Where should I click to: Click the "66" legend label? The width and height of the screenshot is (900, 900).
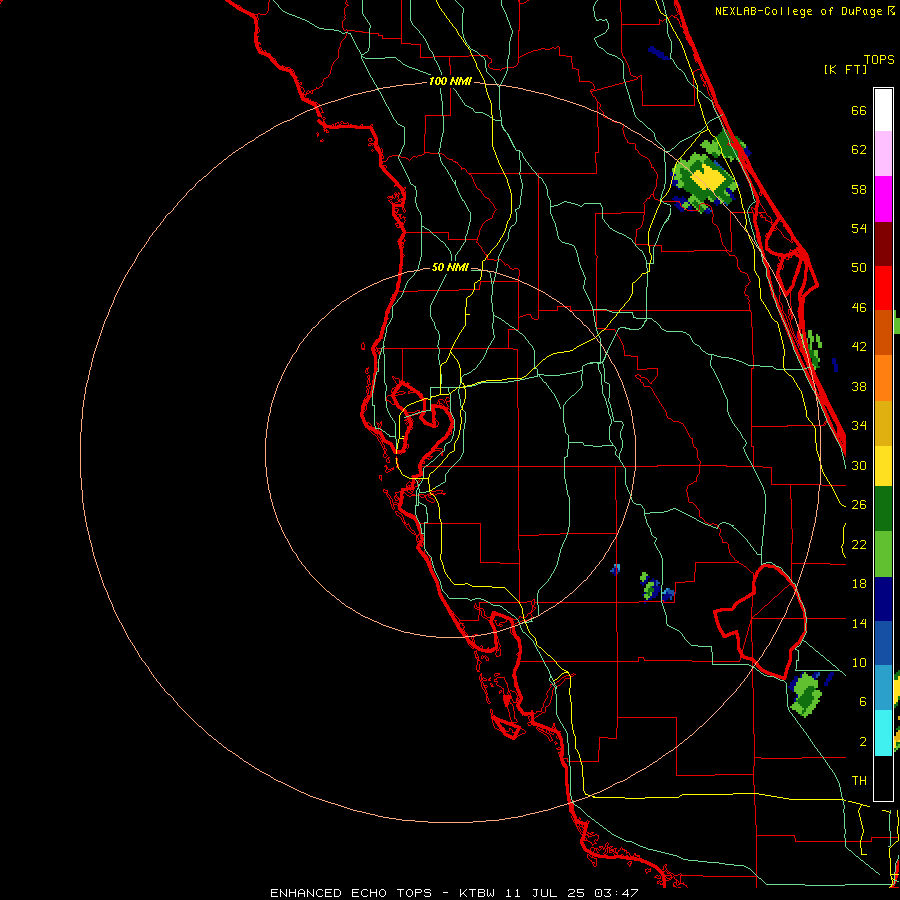pos(859,110)
